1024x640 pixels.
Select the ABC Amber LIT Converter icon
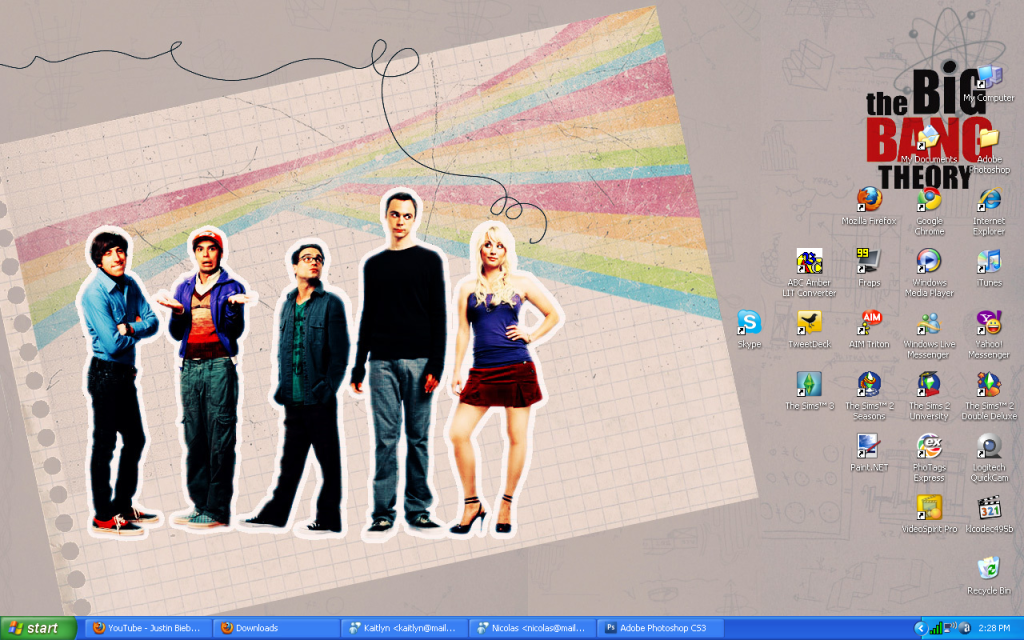click(x=809, y=272)
